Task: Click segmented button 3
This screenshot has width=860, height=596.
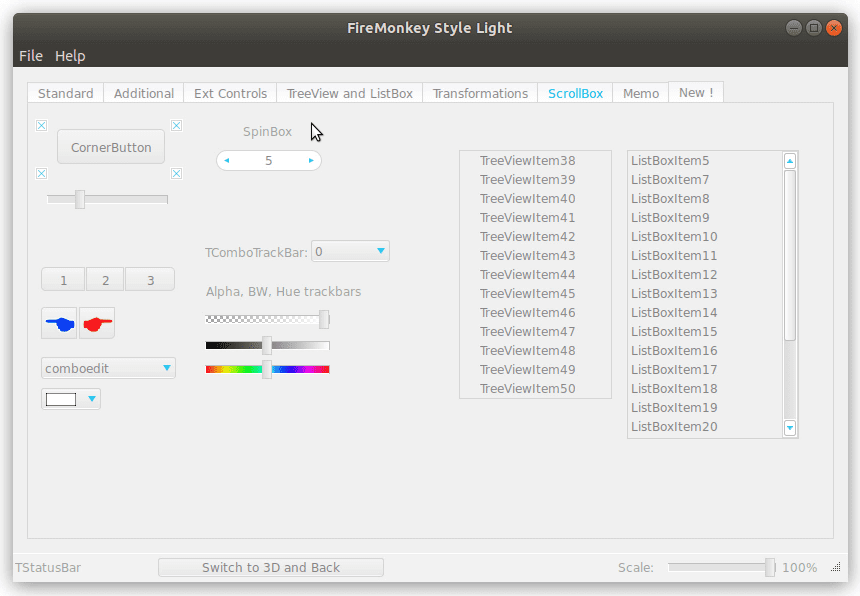Action: [x=150, y=280]
